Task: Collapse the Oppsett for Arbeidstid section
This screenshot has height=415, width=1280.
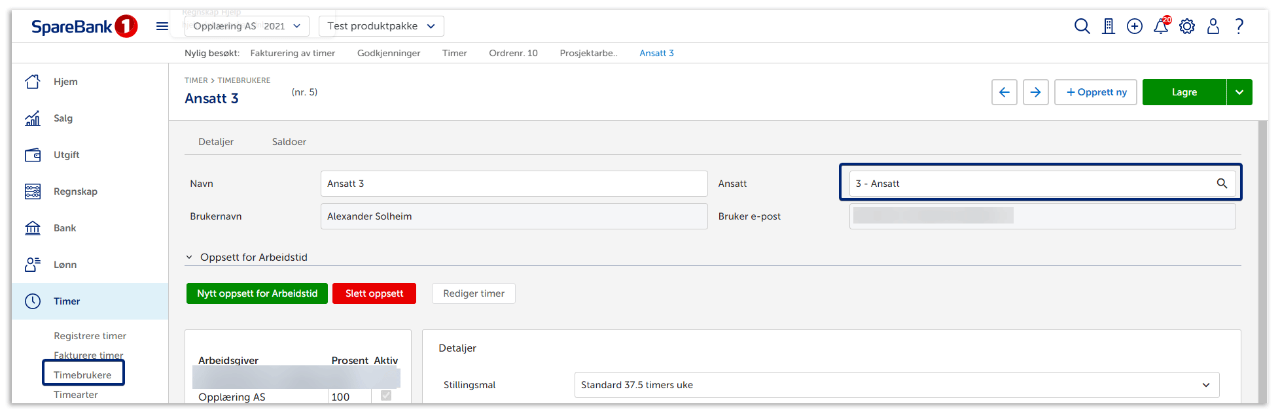Action: (x=189, y=257)
